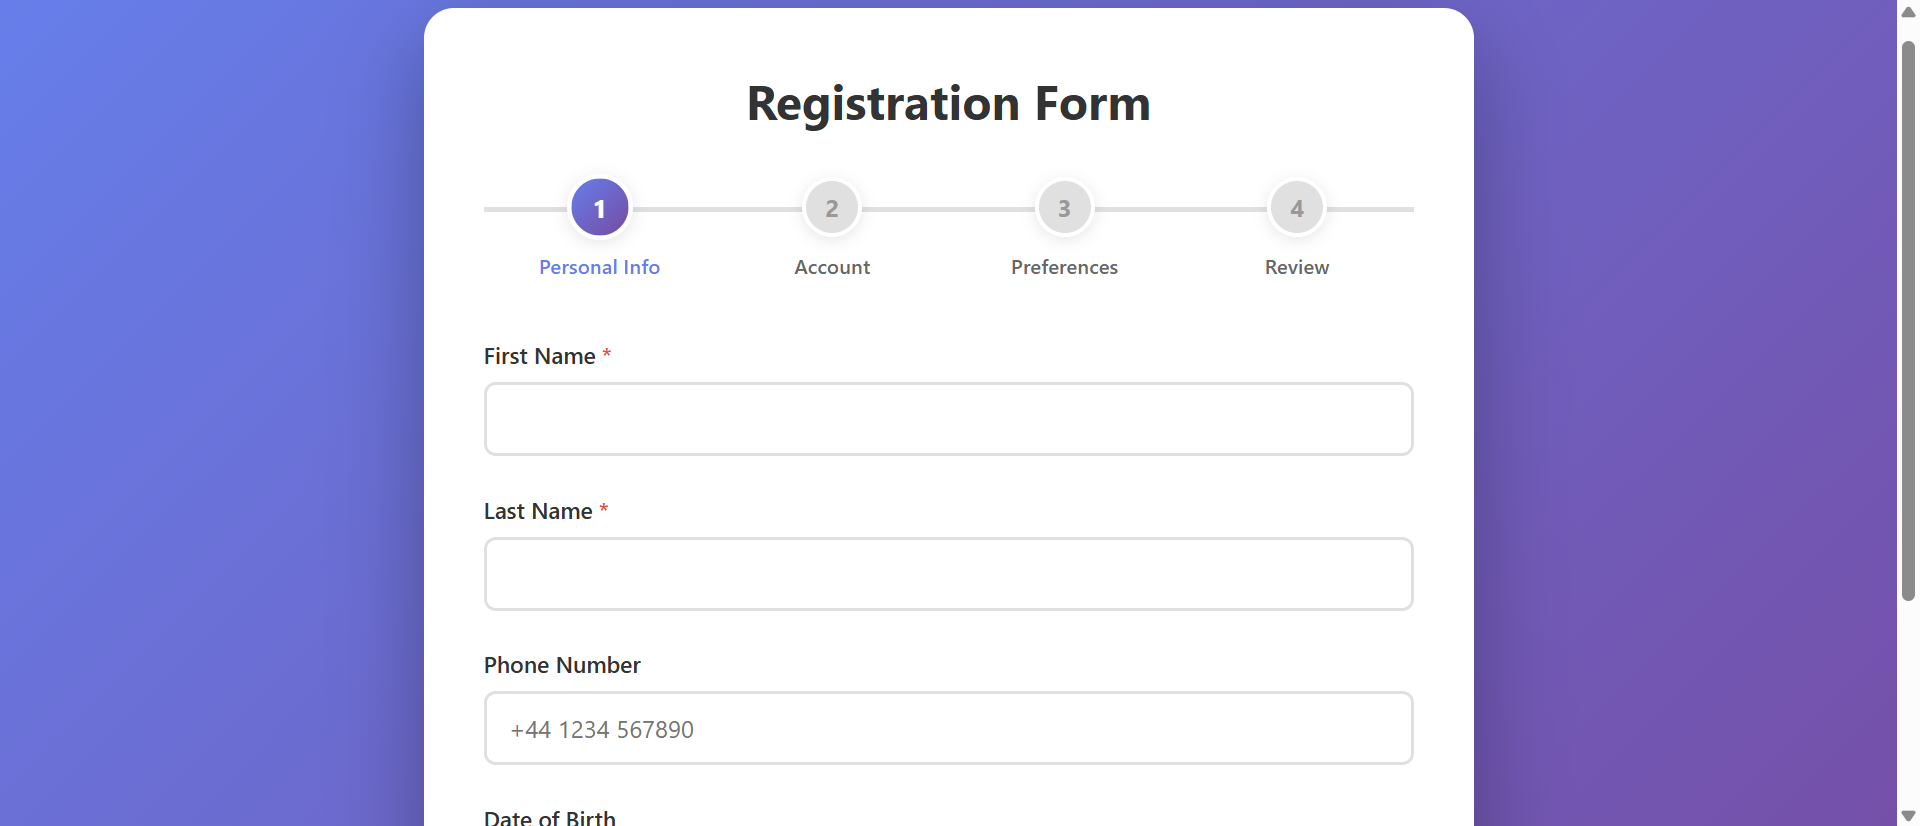Click the step 2 circle labeled Account
This screenshot has height=826, width=1920.
point(831,207)
